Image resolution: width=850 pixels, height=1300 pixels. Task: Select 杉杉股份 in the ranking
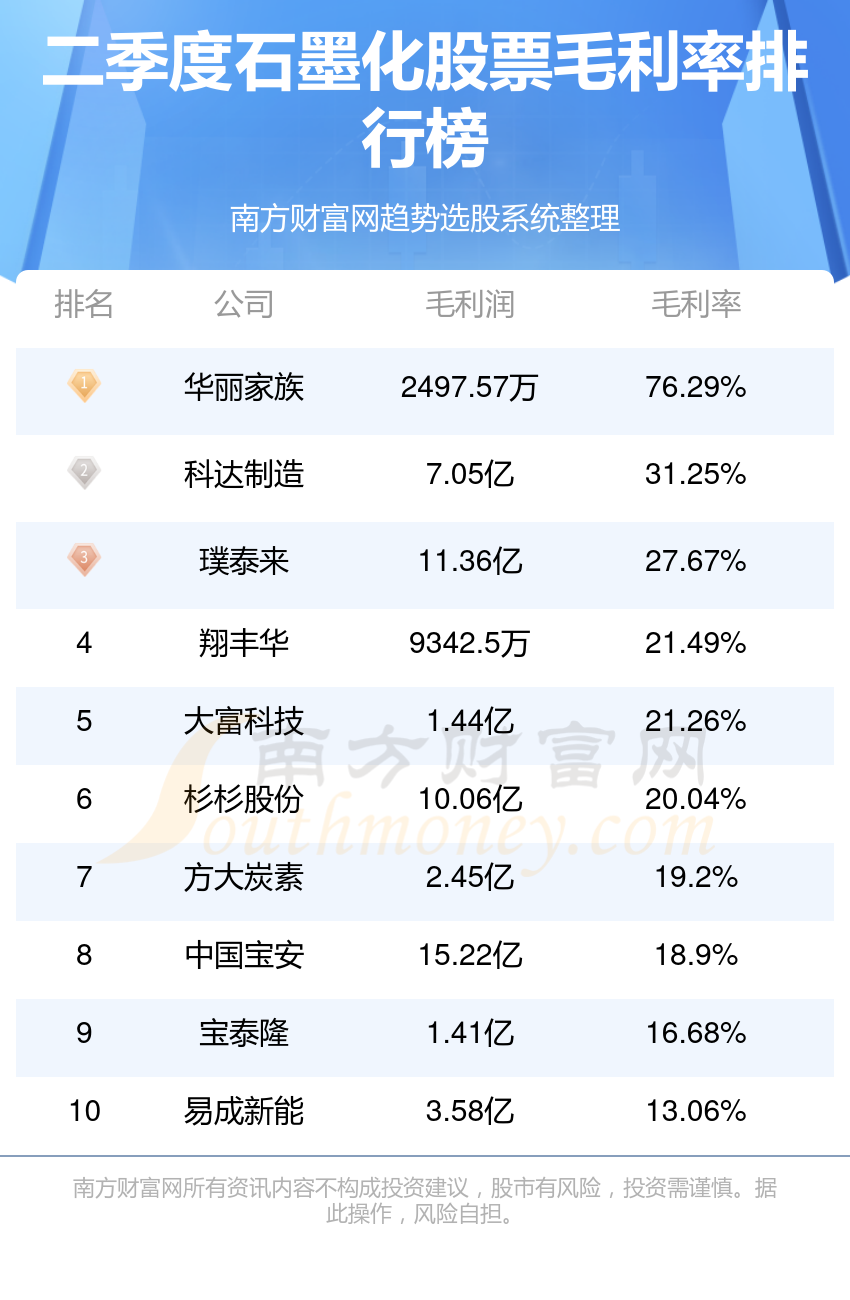pos(243,799)
